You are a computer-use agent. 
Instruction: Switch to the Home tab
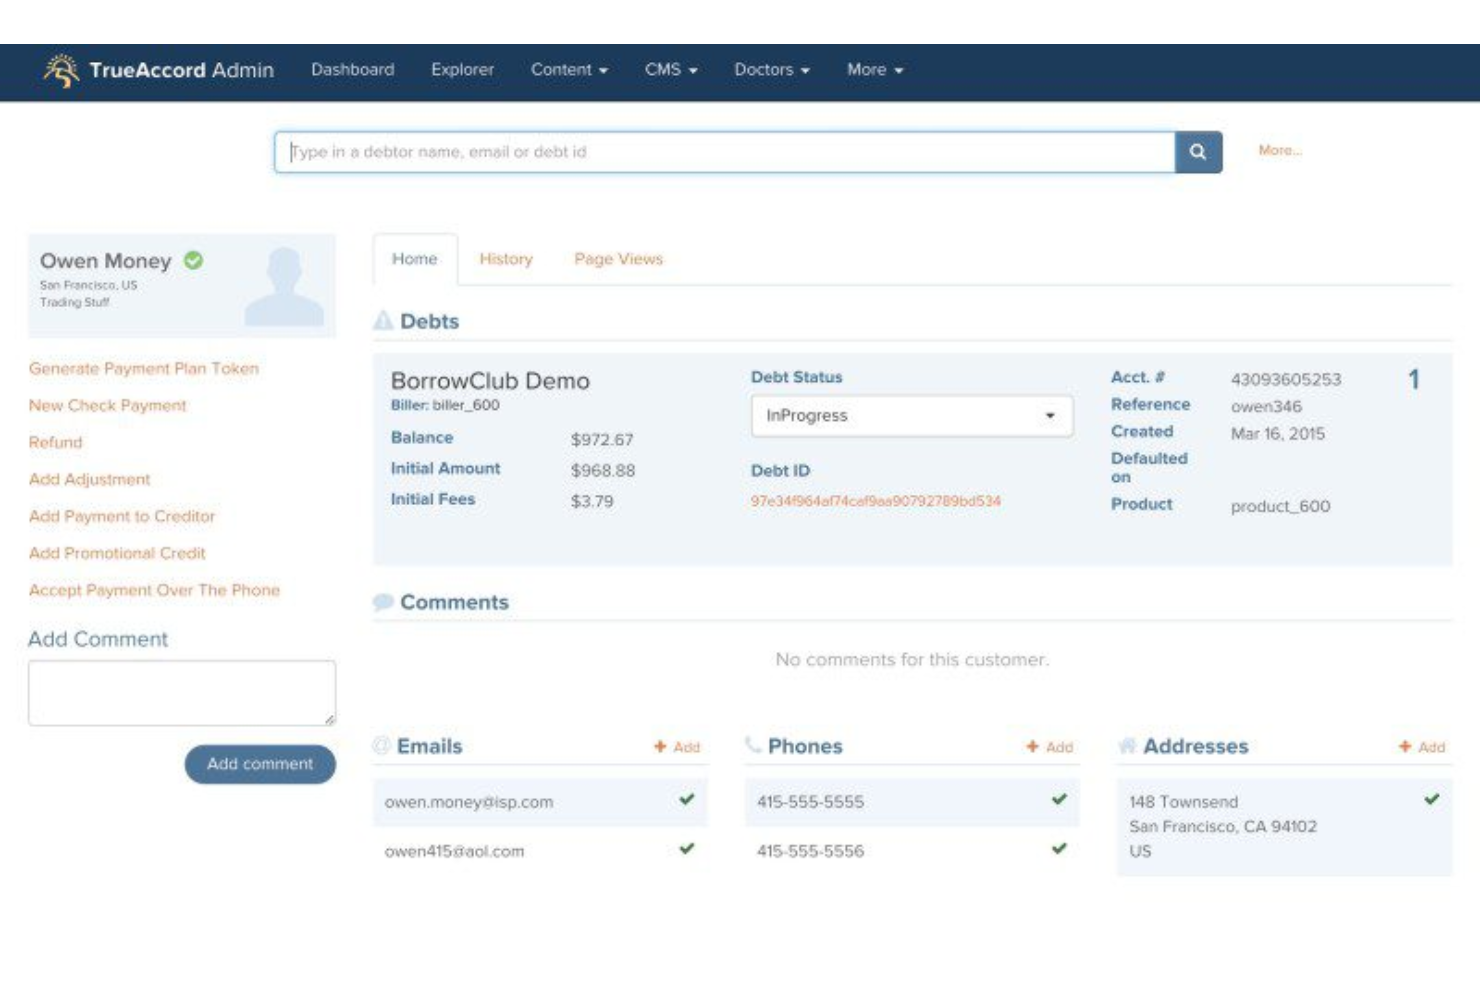[414, 259]
